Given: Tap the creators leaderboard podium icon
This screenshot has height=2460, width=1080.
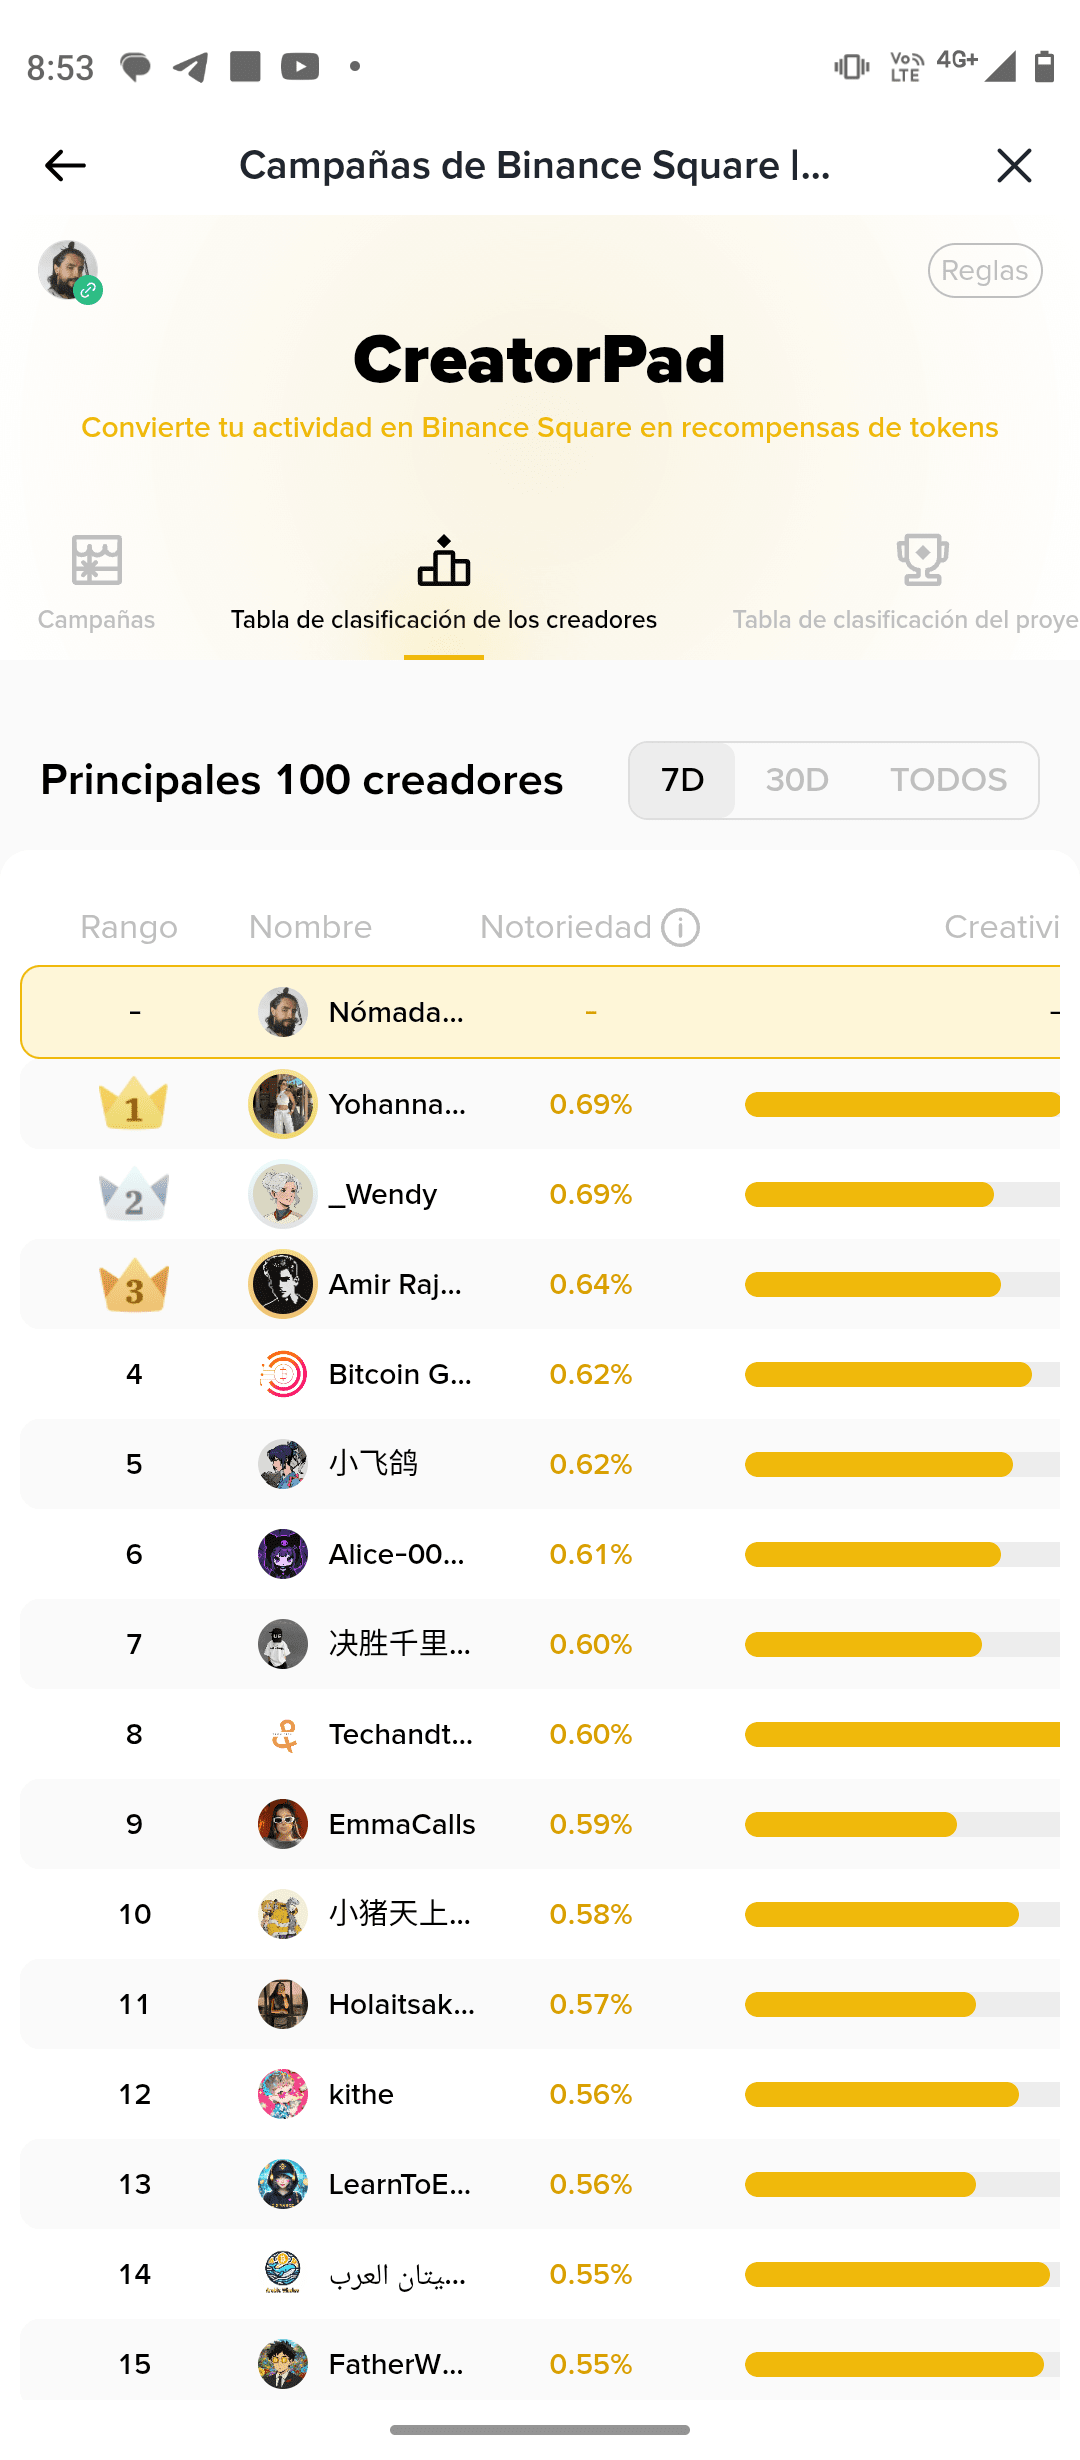Looking at the screenshot, I should coord(444,561).
